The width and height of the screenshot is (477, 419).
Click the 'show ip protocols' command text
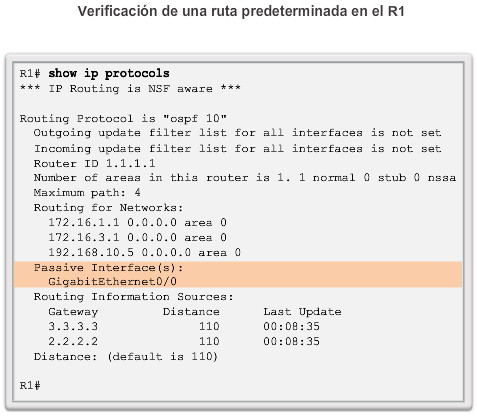[109, 74]
